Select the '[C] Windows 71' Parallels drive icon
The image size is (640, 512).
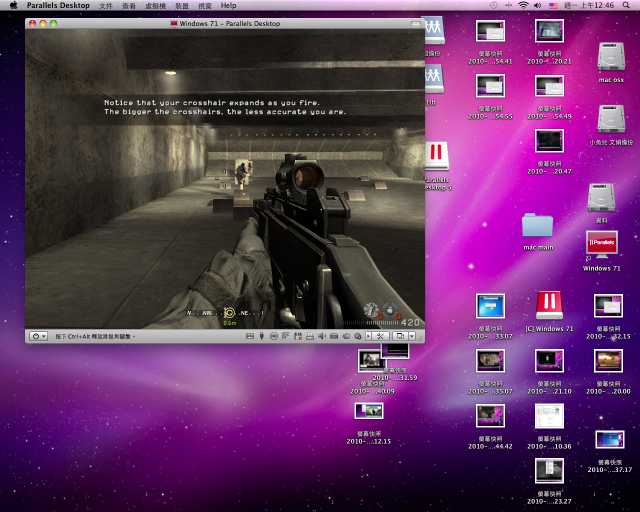tap(549, 305)
